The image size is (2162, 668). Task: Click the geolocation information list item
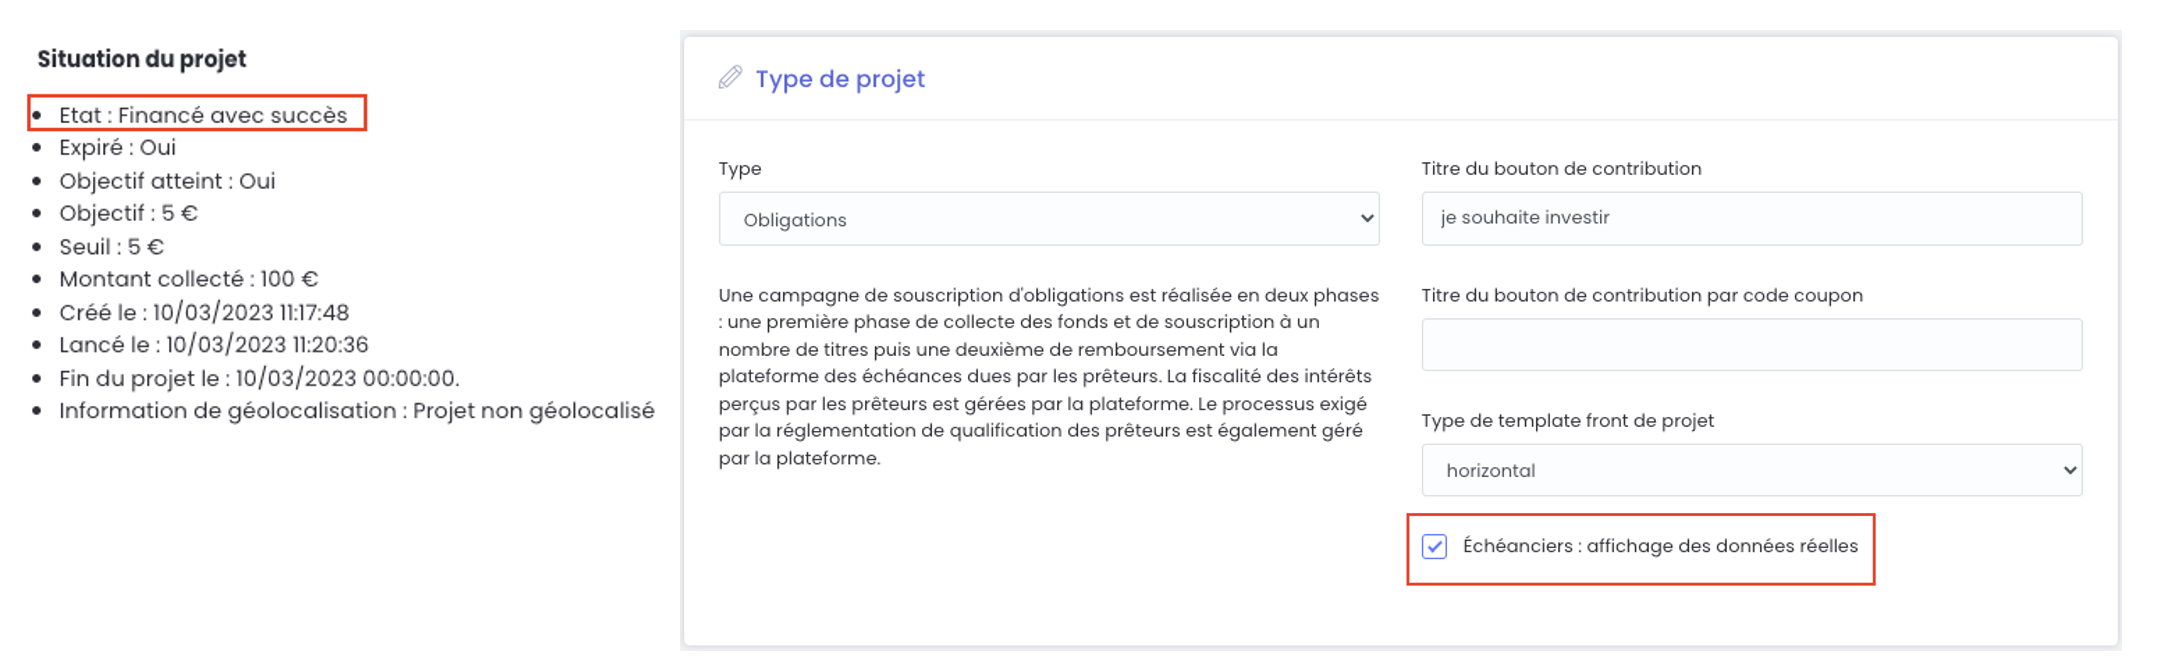point(356,411)
